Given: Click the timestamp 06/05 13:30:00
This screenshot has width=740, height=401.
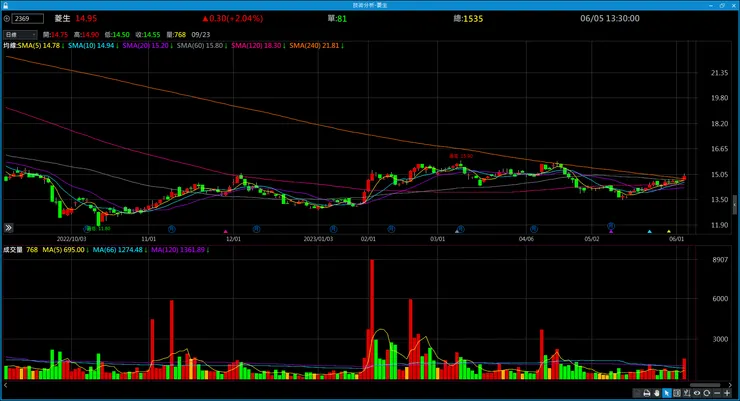Looking at the screenshot, I should 610,18.
